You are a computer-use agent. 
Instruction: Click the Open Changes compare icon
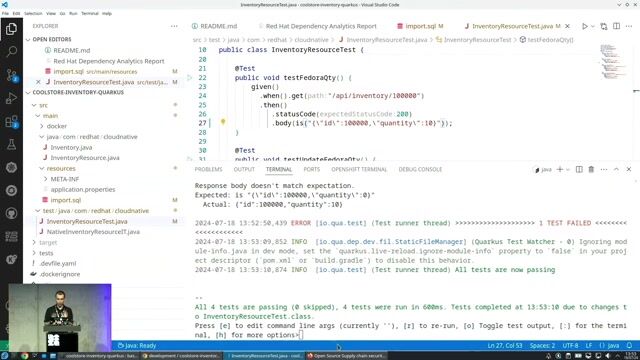pyautogui.click(x=604, y=26)
